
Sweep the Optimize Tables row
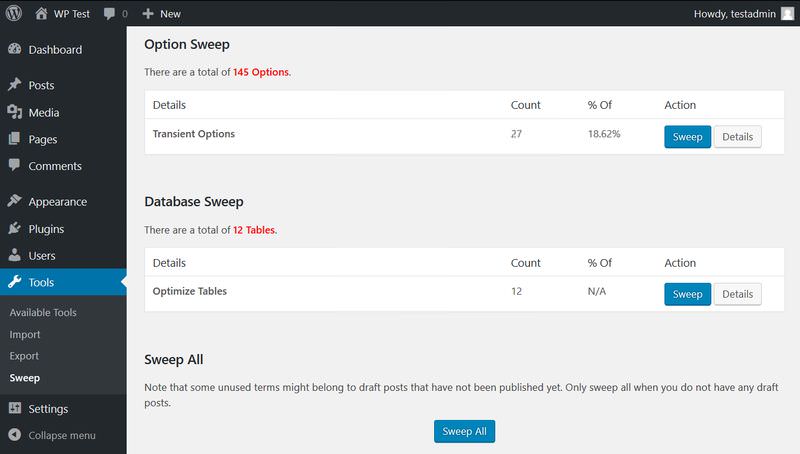tap(687, 294)
